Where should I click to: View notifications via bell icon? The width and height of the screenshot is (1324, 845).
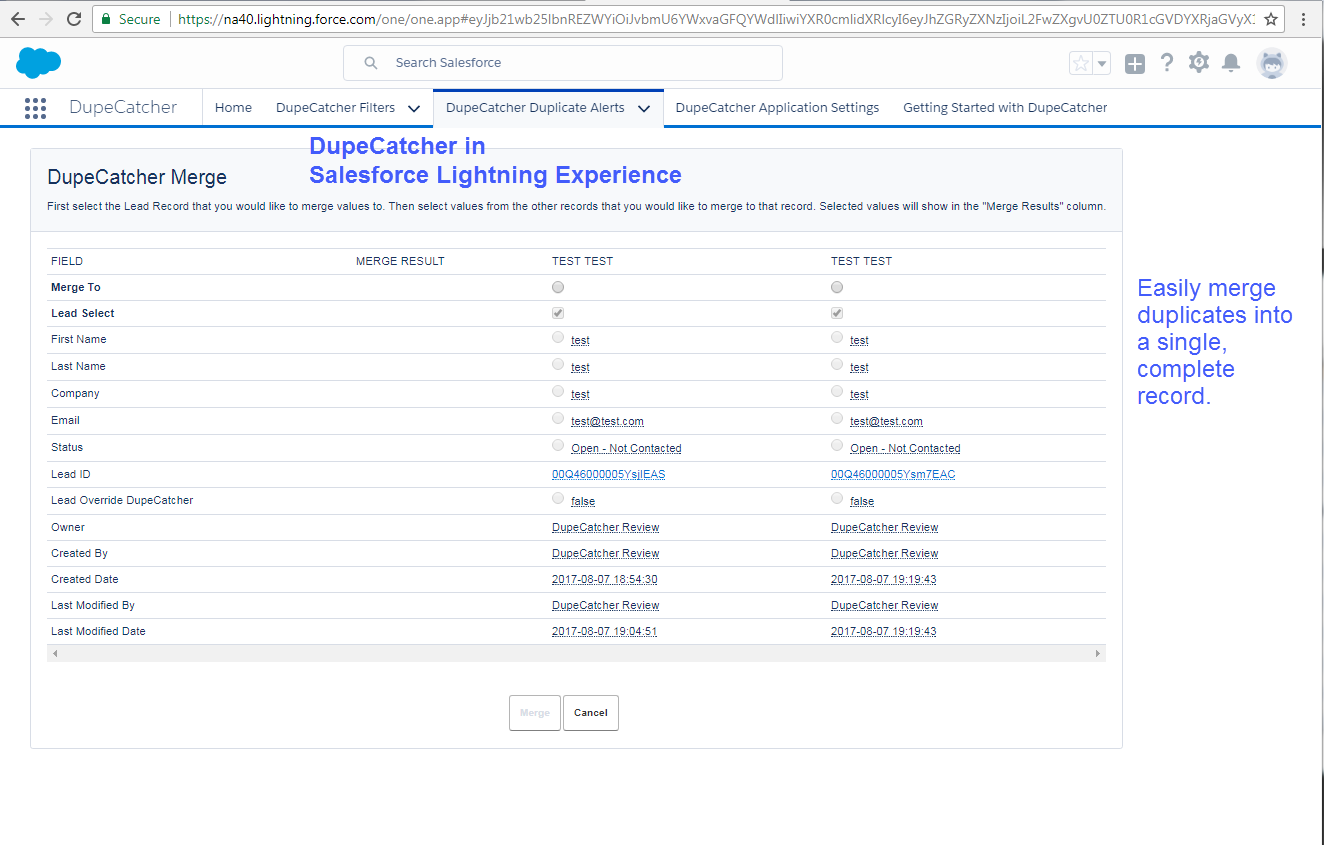(x=1231, y=64)
